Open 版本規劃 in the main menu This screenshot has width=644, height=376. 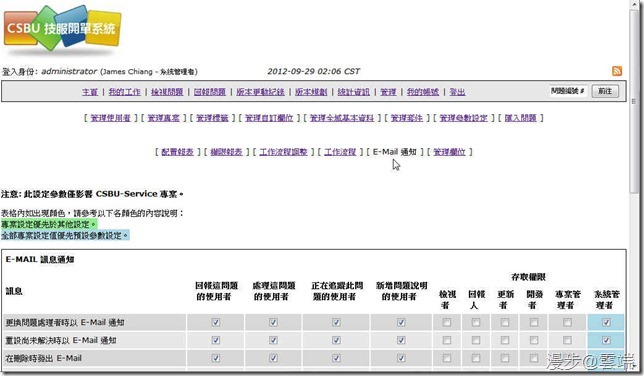[x=311, y=92]
